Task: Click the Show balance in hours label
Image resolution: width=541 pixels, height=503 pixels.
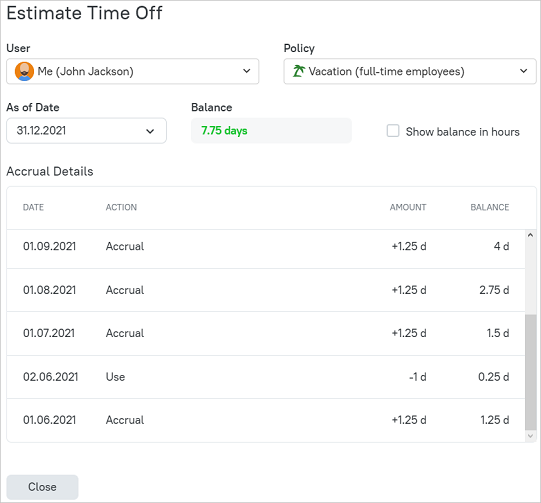Action: [462, 132]
